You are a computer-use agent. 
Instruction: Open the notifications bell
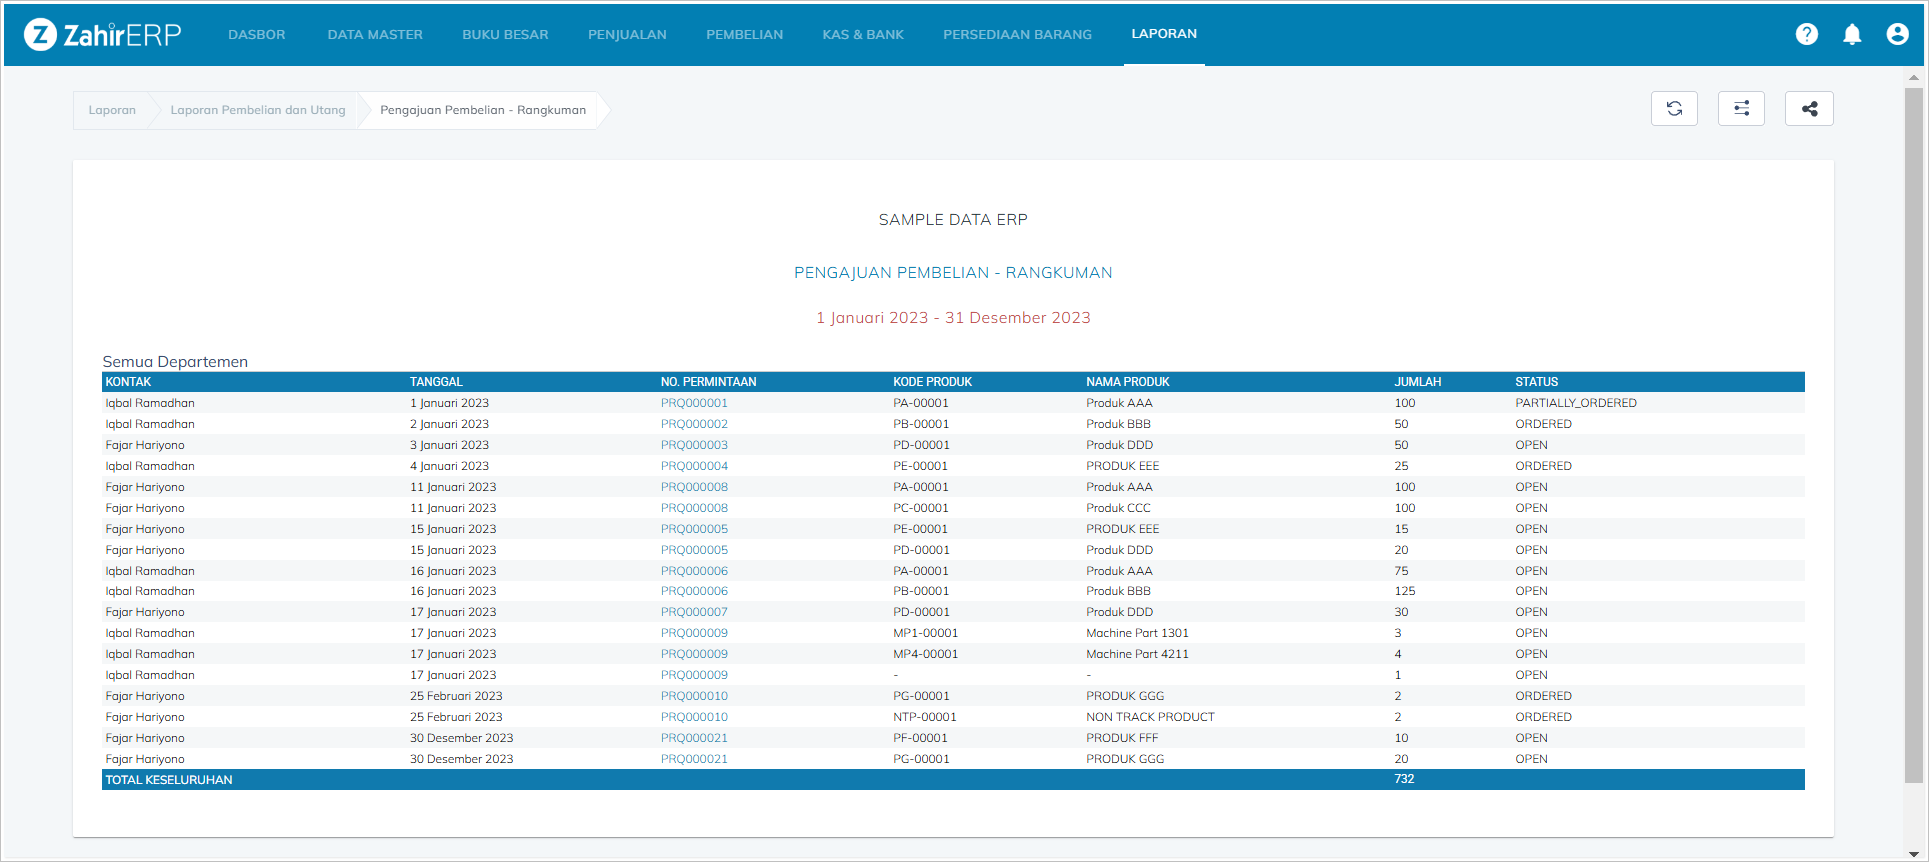coord(1852,35)
